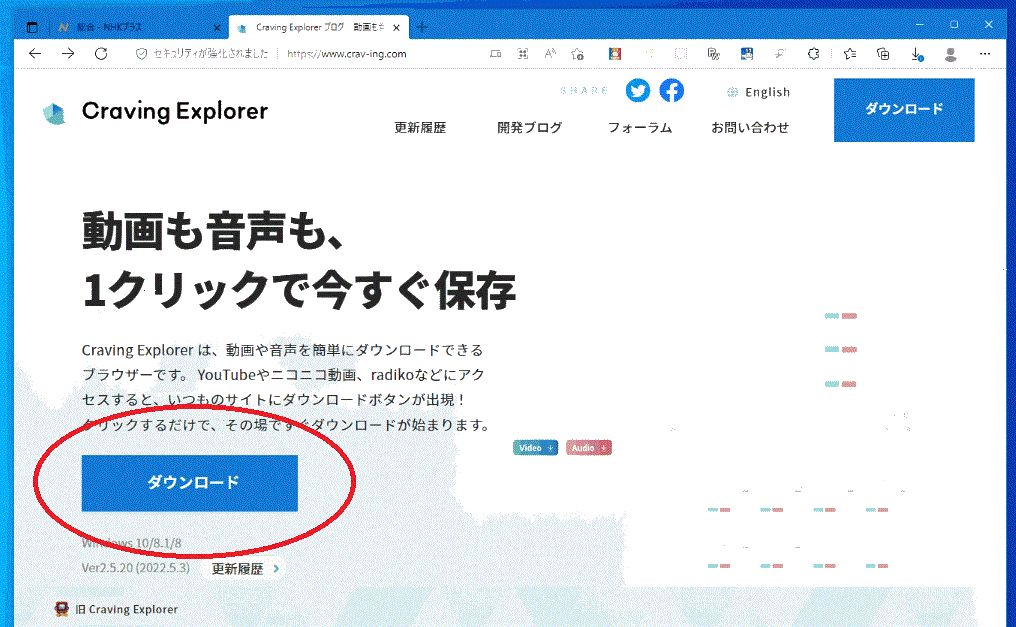Refresh the page with the reload icon
The width and height of the screenshot is (1016, 627).
coord(100,54)
